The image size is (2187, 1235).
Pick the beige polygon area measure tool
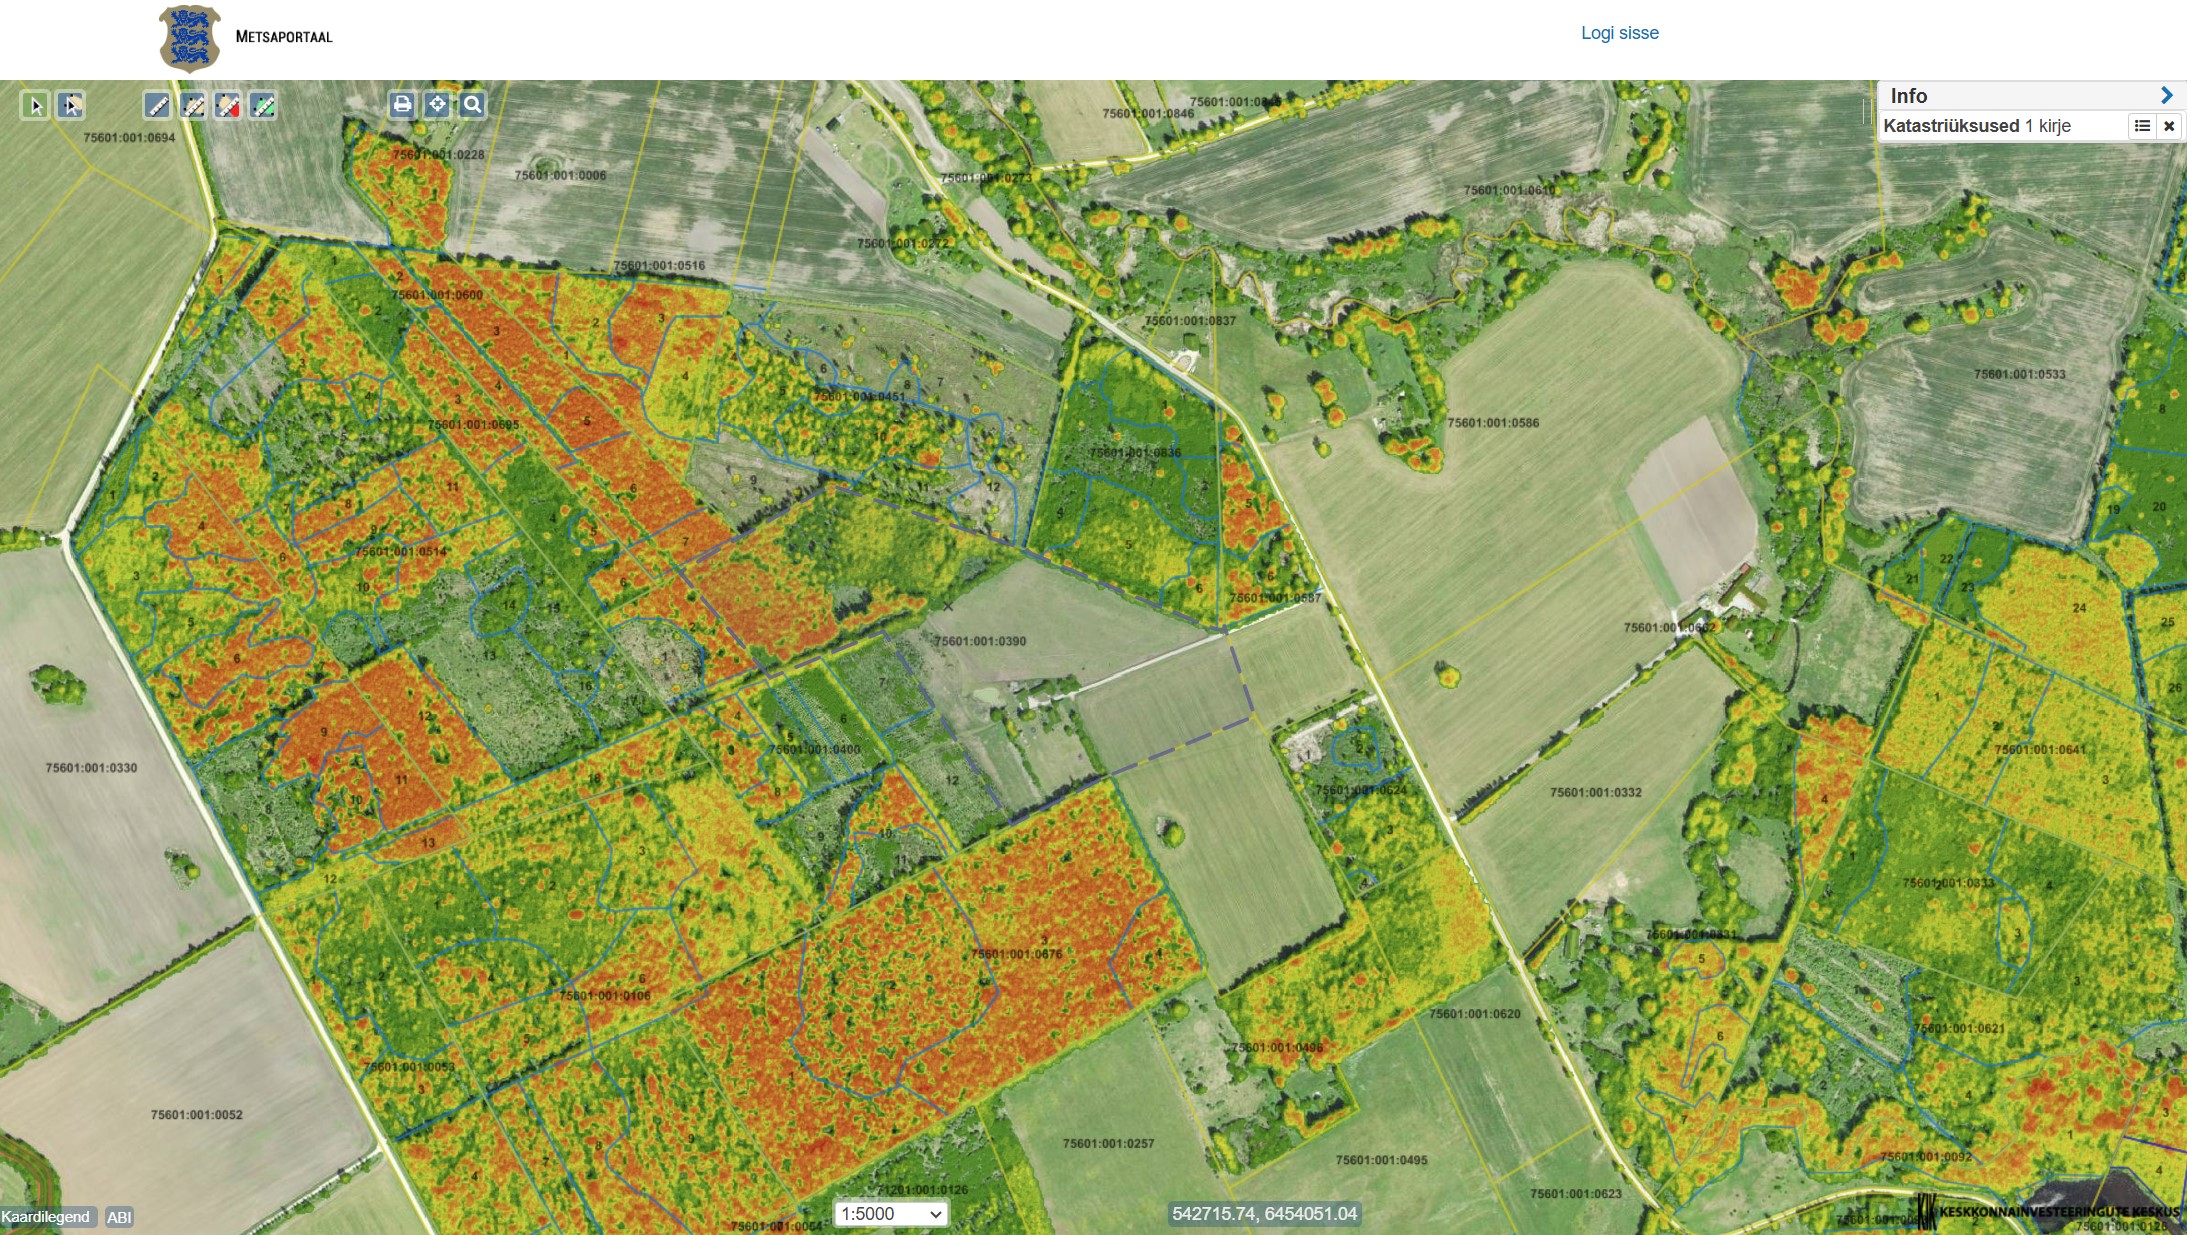(x=192, y=105)
